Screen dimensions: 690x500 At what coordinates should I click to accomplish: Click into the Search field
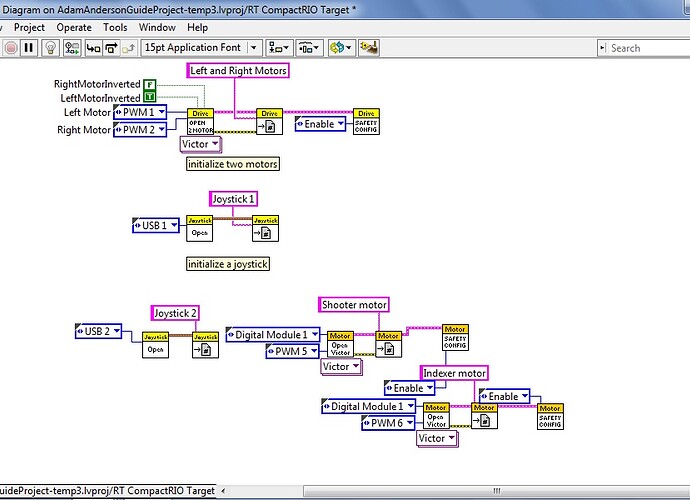649,48
